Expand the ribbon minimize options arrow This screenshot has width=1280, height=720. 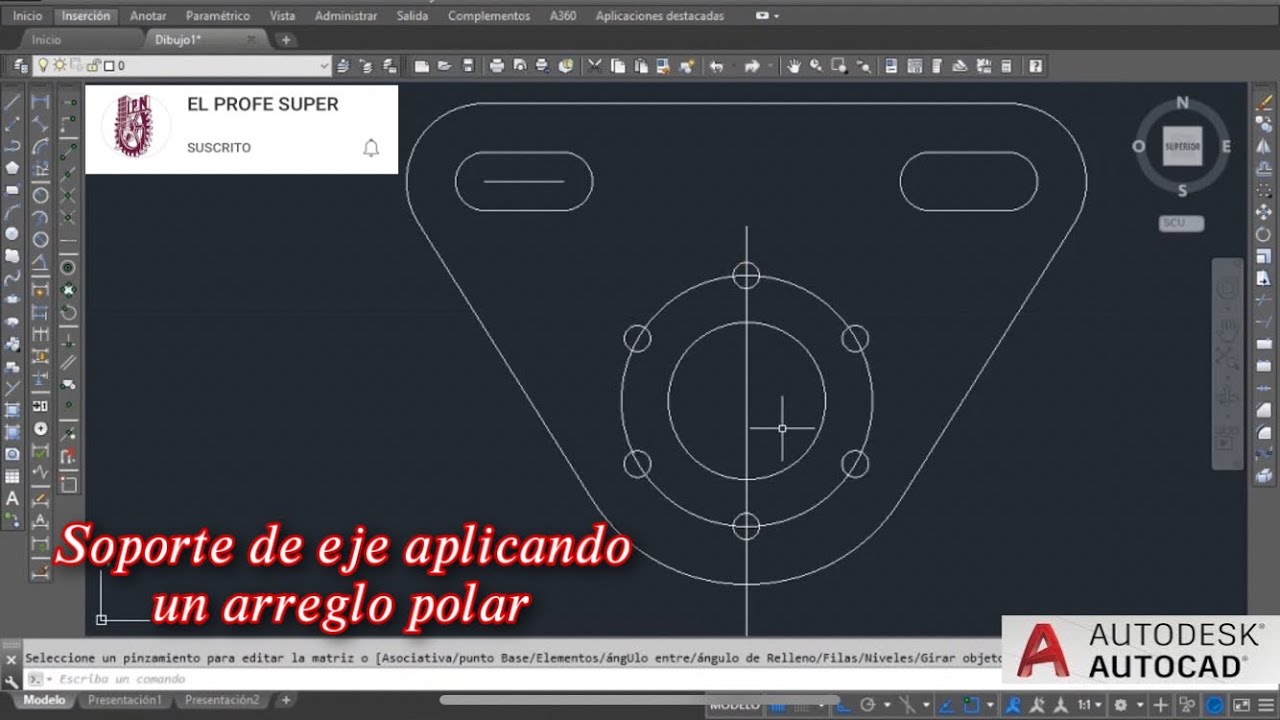777,16
